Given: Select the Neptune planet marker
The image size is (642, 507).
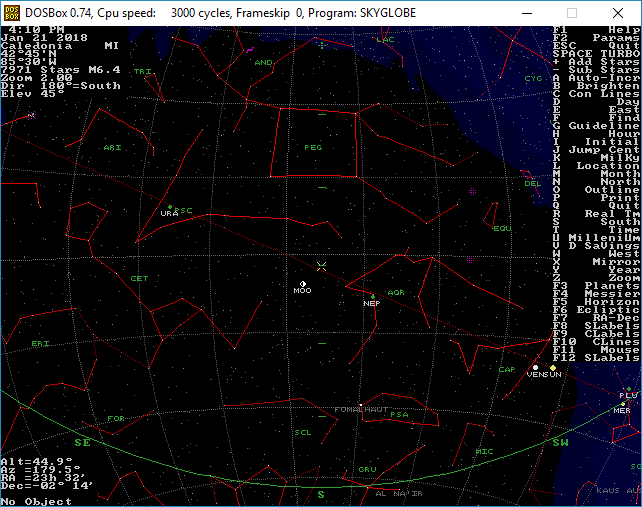Looking at the screenshot, I should tap(373, 294).
